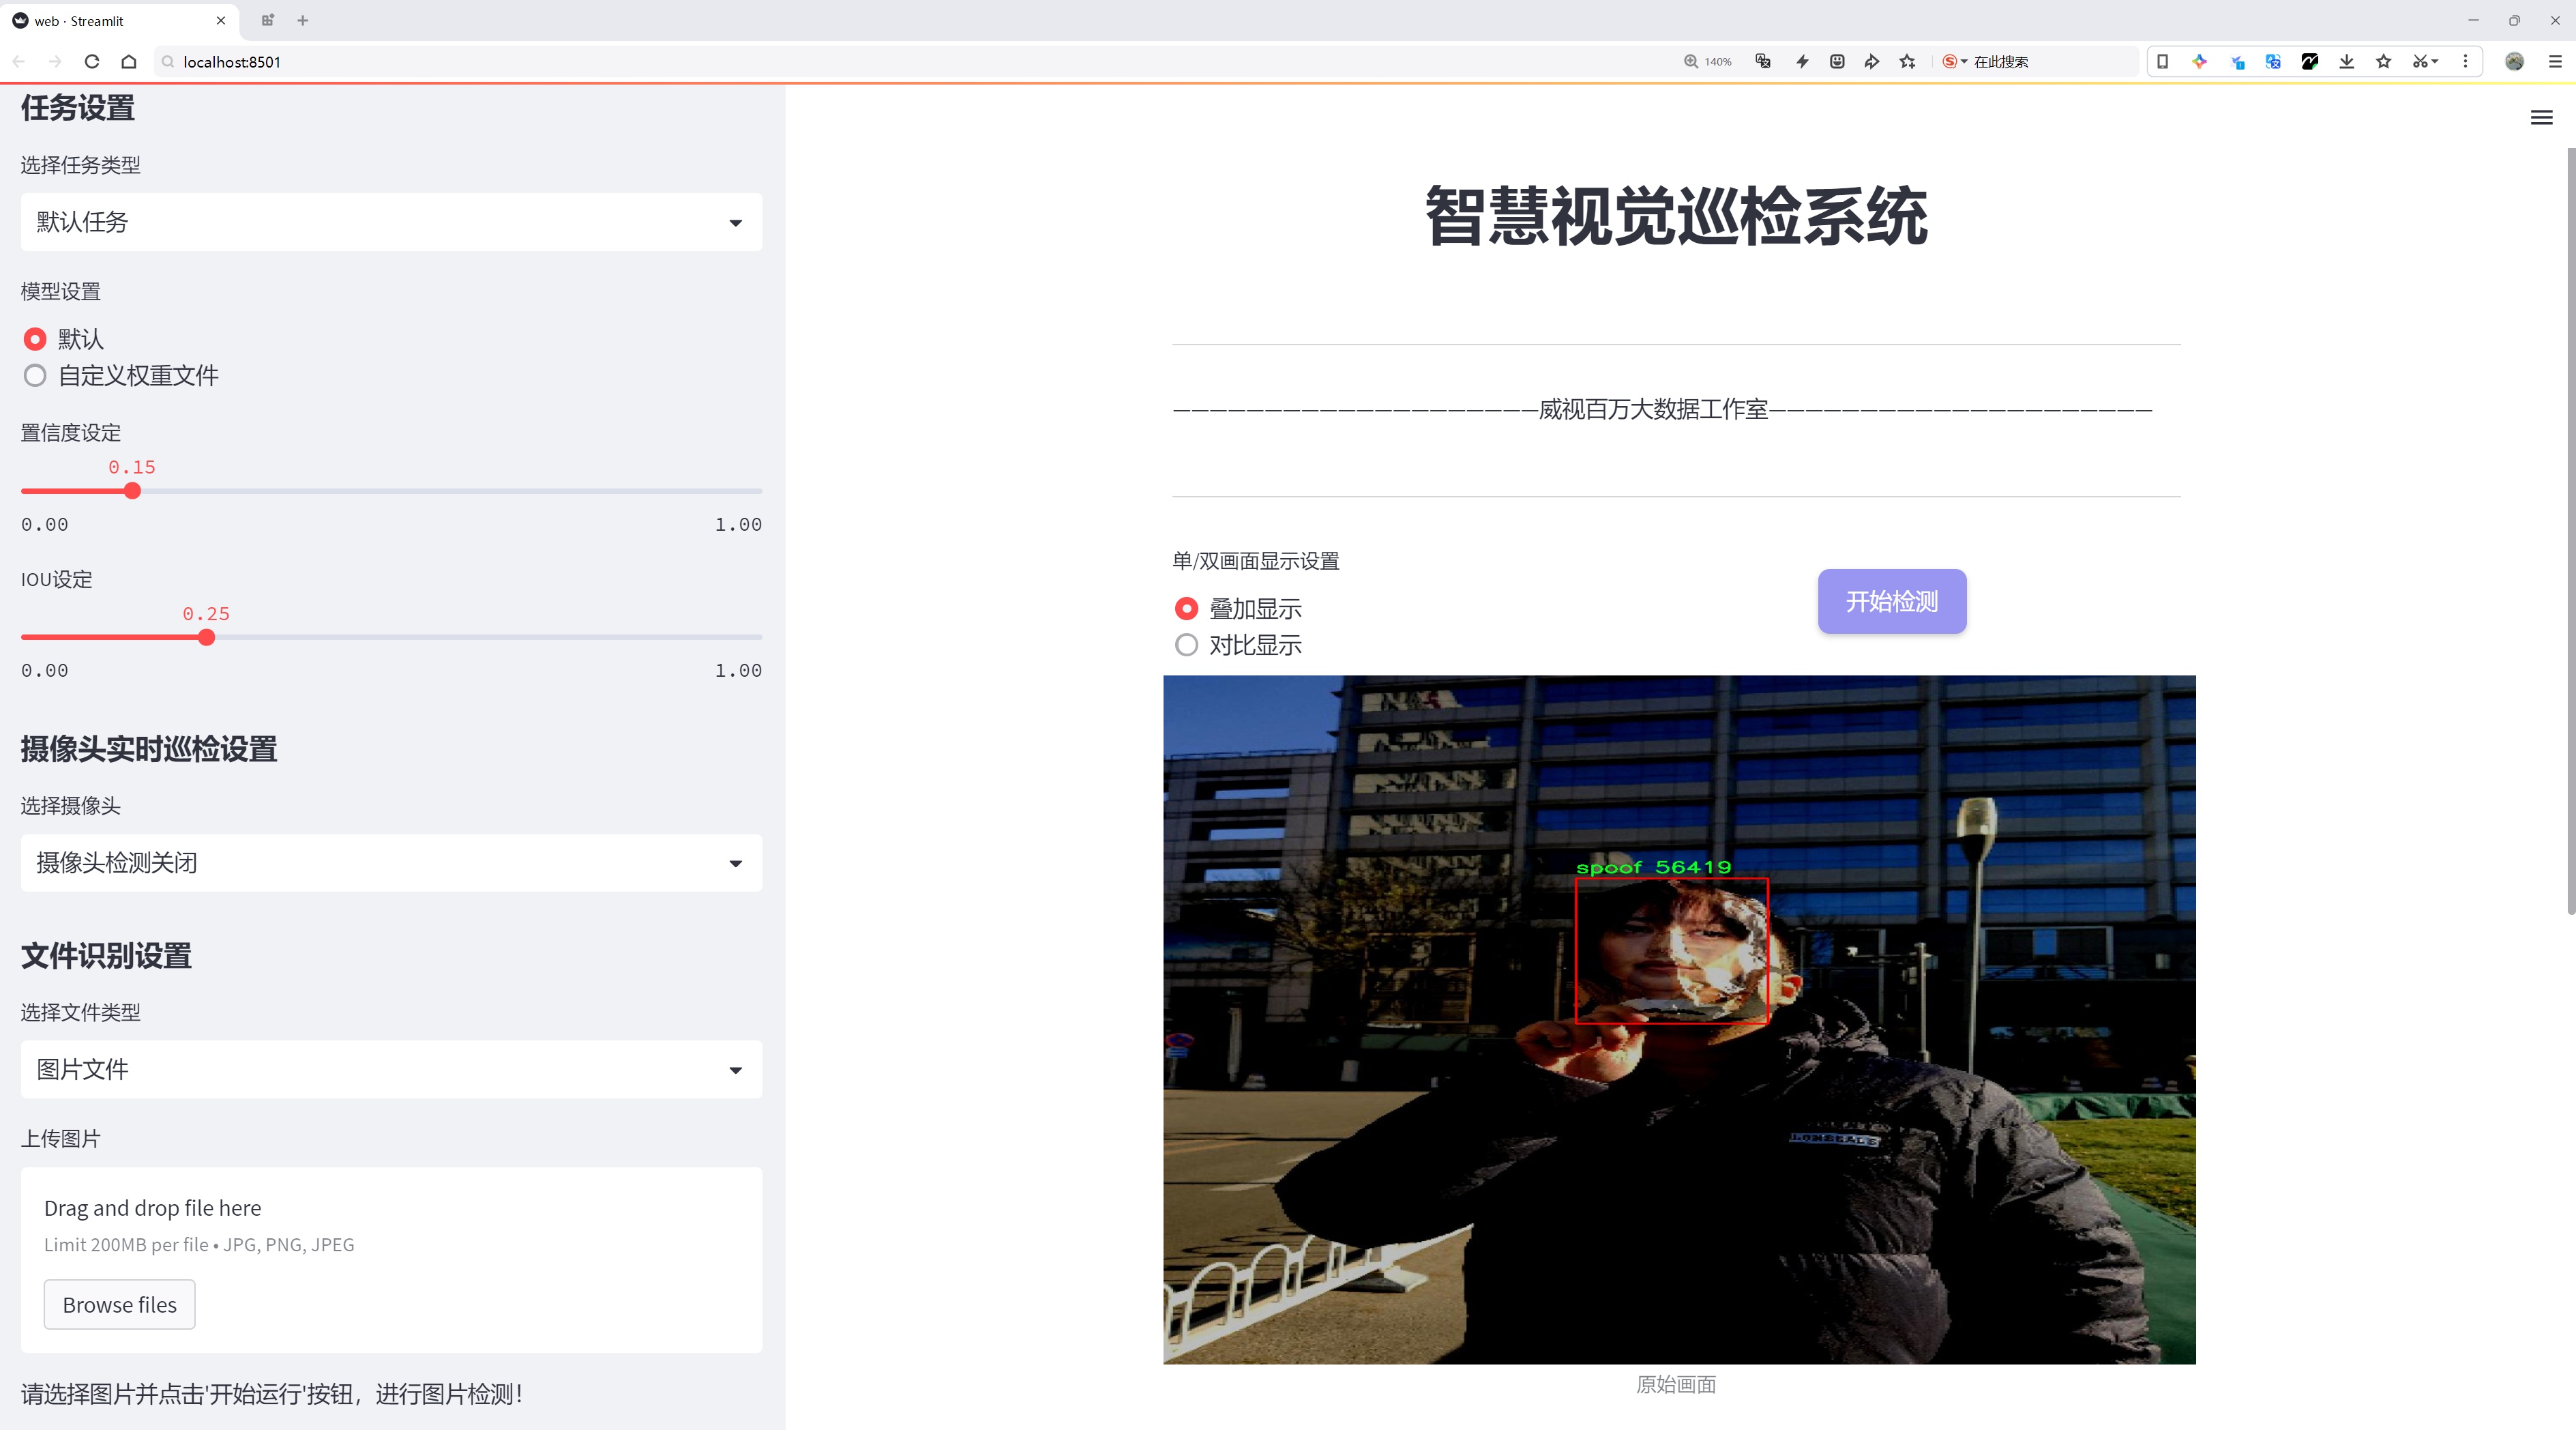Open the user profile avatar

[2514, 61]
